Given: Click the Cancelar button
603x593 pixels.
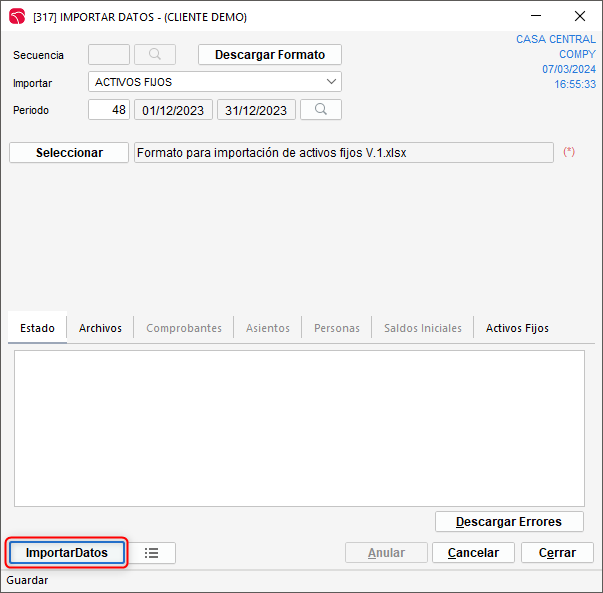Looking at the screenshot, I should [x=474, y=553].
